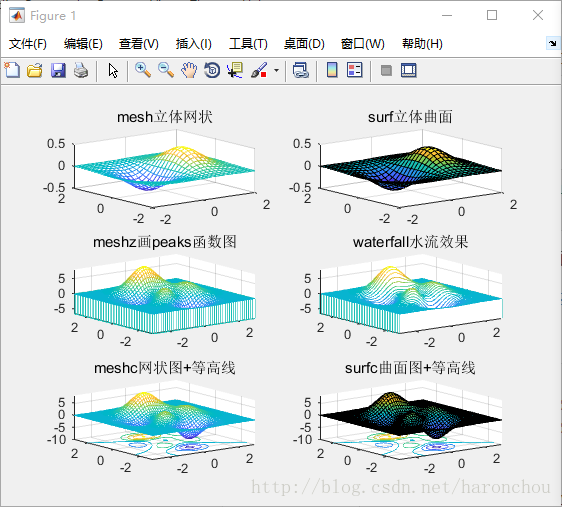Viewport: 562px width, 507px height.
Task: Print the figure with the printer icon
Action: (x=81, y=70)
